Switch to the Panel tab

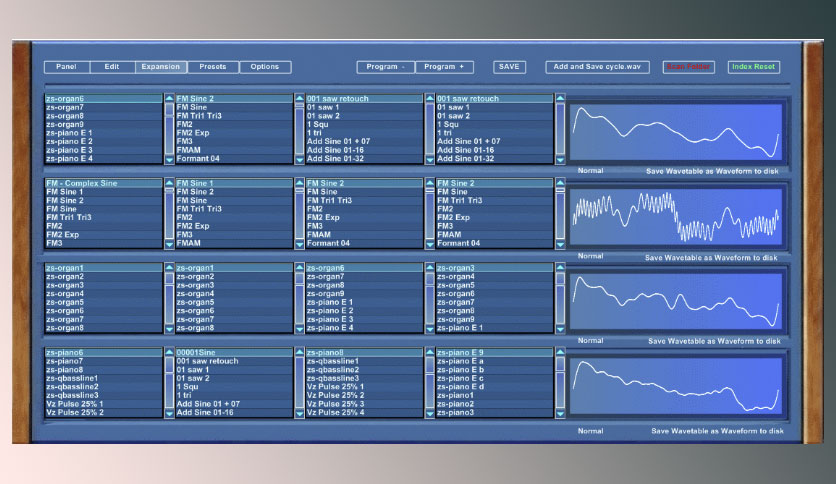pyautogui.click(x=67, y=67)
